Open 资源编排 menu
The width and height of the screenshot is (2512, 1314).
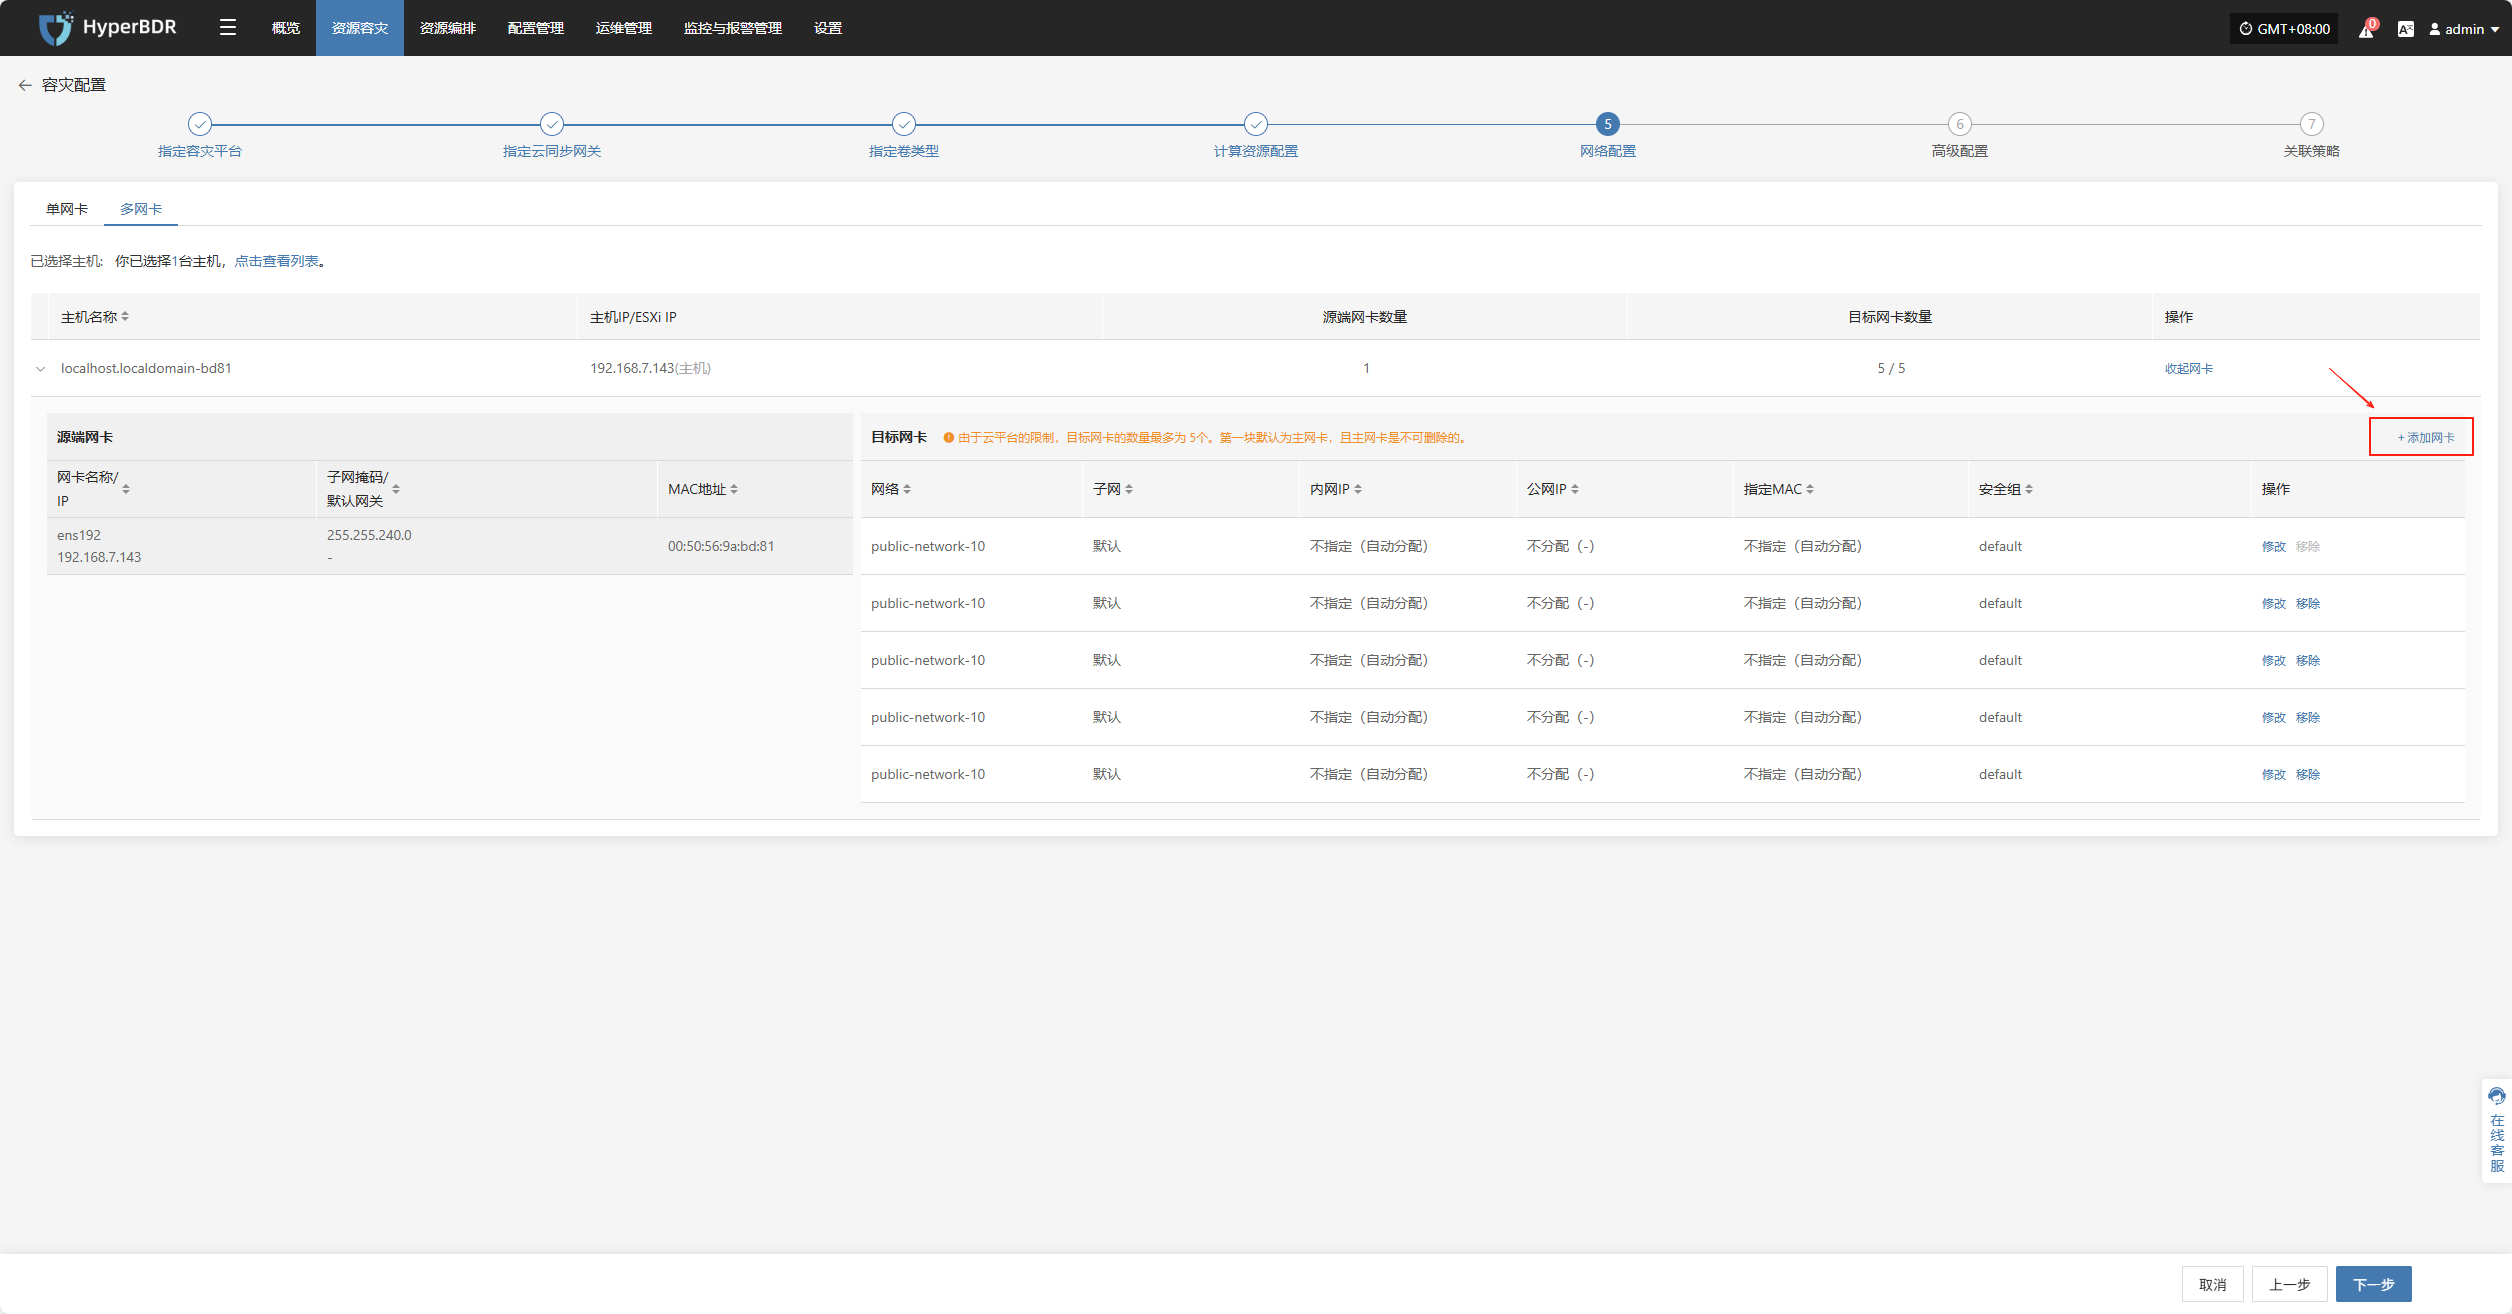pyautogui.click(x=448, y=28)
